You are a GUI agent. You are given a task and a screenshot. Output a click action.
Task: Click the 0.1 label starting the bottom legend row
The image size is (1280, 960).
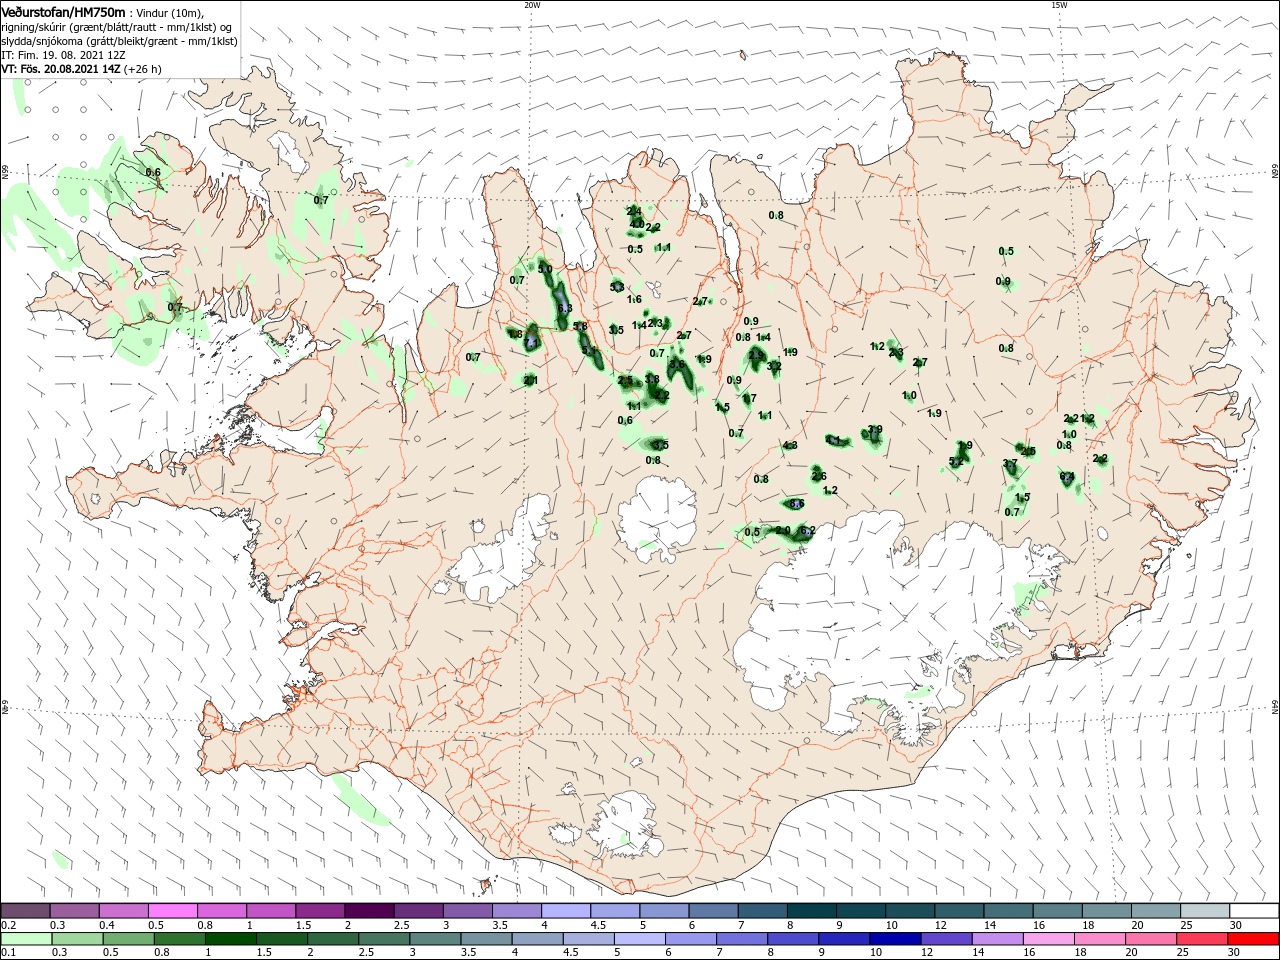pyautogui.click(x=9, y=953)
